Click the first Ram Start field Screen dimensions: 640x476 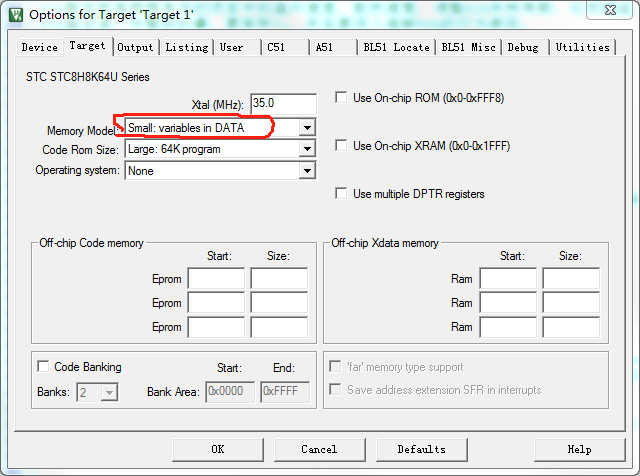click(508, 279)
